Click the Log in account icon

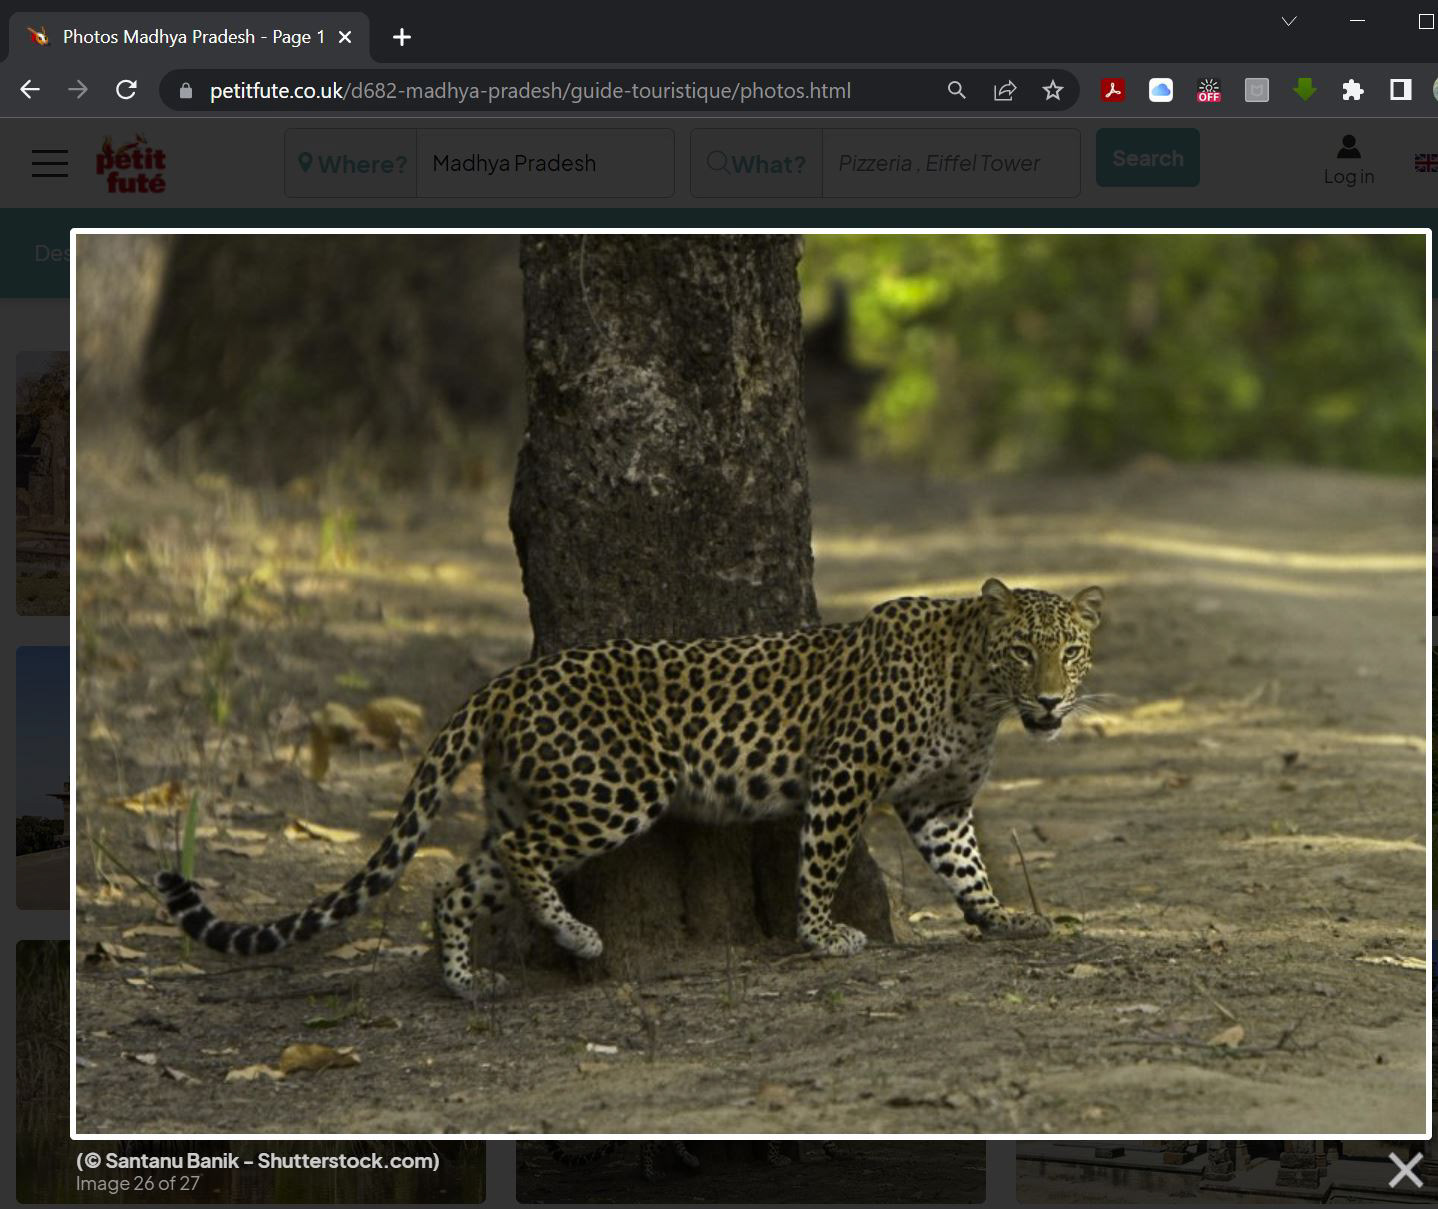pos(1348,160)
